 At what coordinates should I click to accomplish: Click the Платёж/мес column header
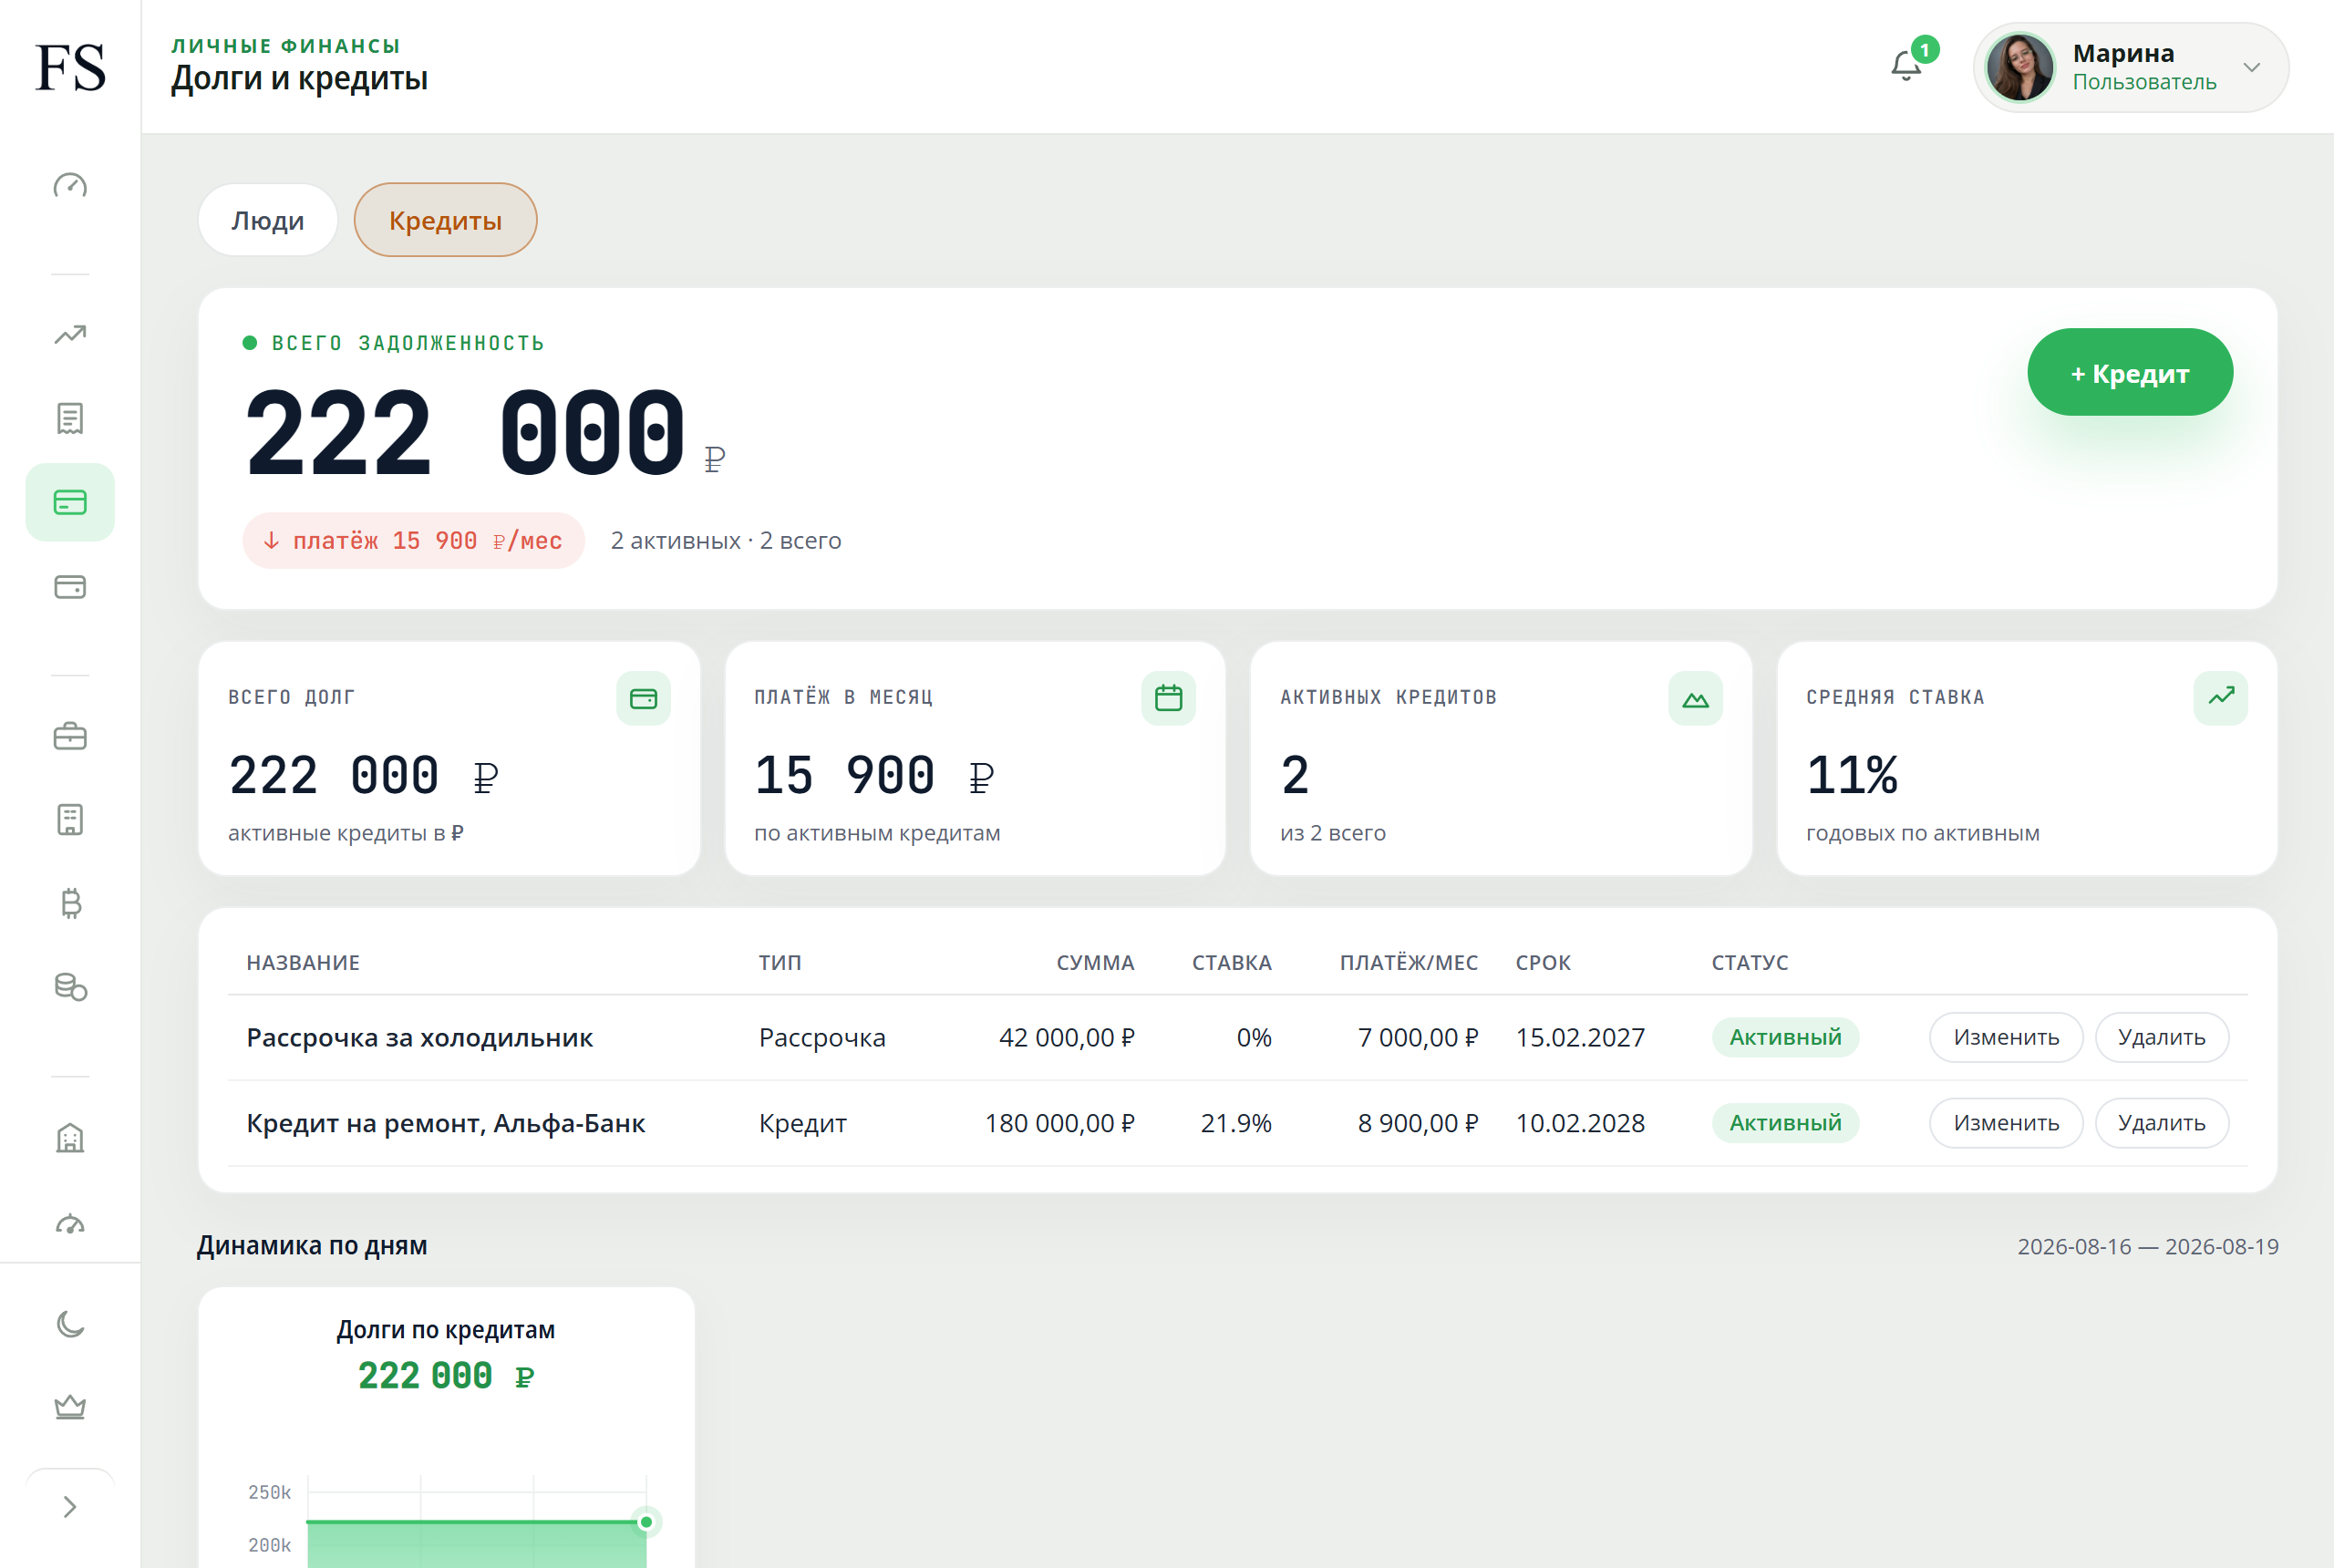(x=1408, y=963)
